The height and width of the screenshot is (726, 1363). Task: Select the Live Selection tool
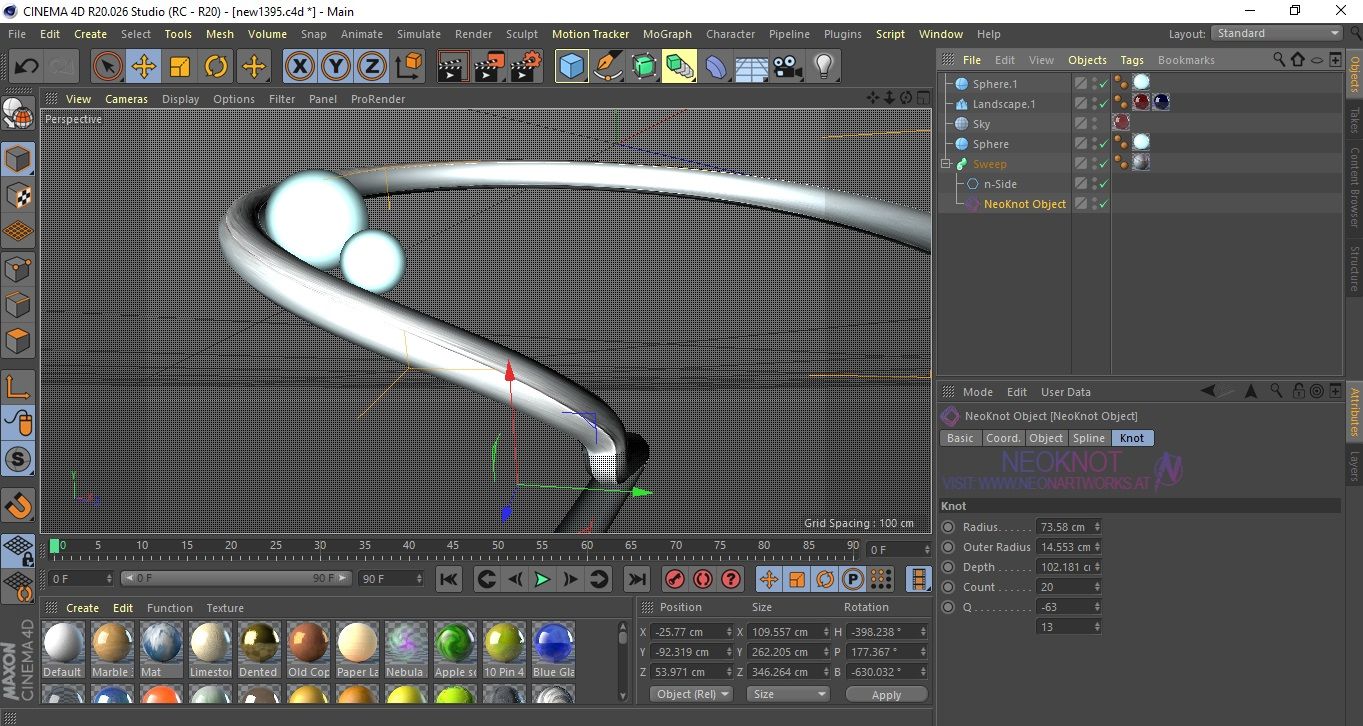(x=108, y=67)
